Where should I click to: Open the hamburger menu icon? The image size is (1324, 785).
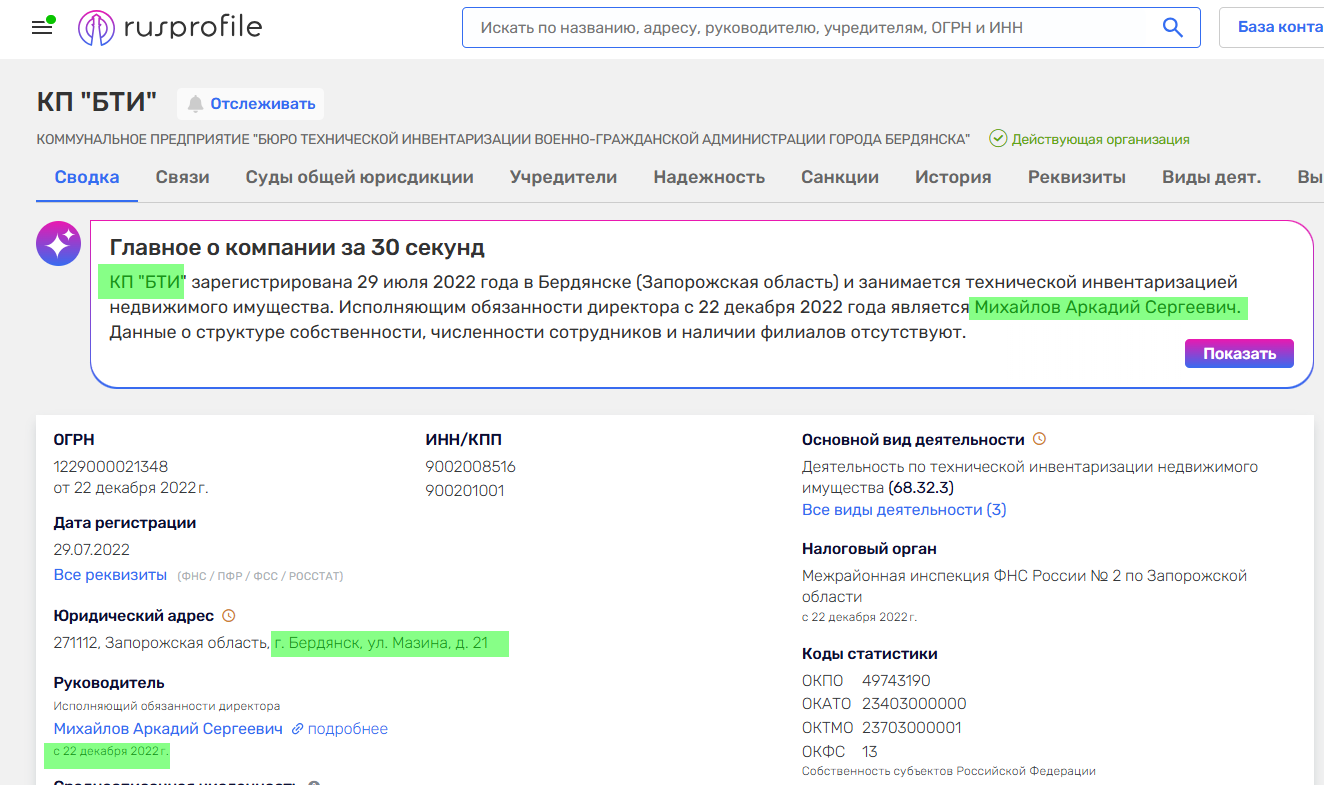42,27
